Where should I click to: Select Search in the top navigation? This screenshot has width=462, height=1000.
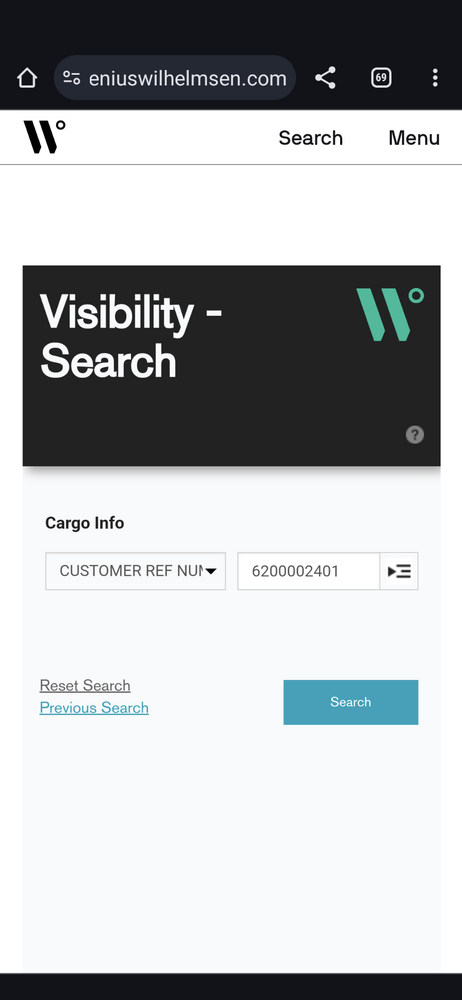pyautogui.click(x=311, y=138)
